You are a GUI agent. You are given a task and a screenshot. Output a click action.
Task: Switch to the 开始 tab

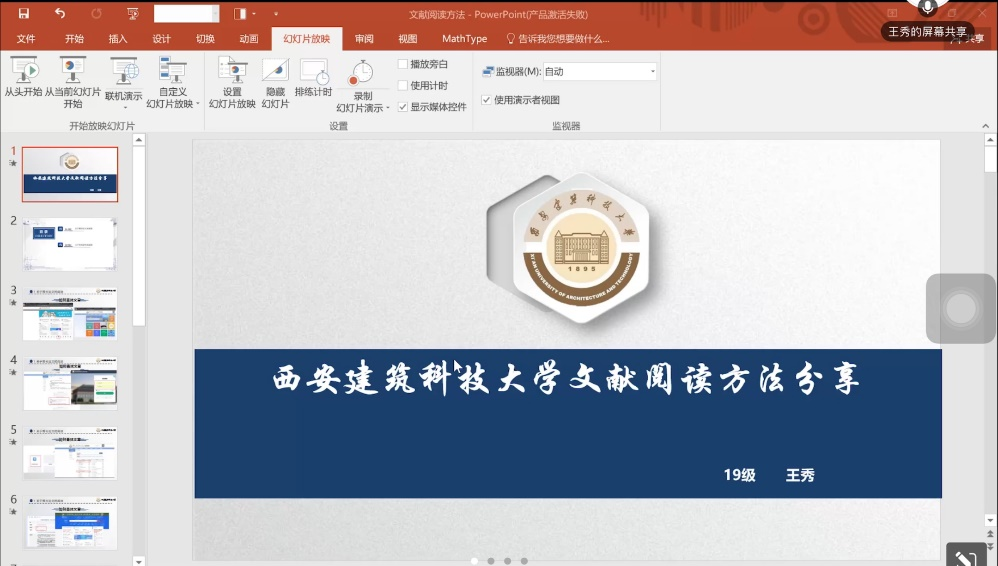point(74,39)
